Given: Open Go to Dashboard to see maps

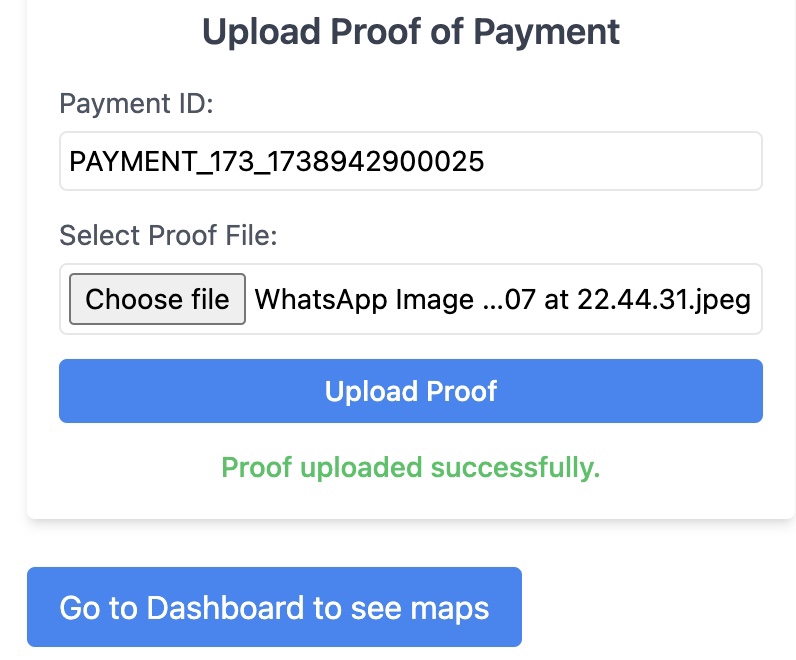Looking at the screenshot, I should coord(274,607).
